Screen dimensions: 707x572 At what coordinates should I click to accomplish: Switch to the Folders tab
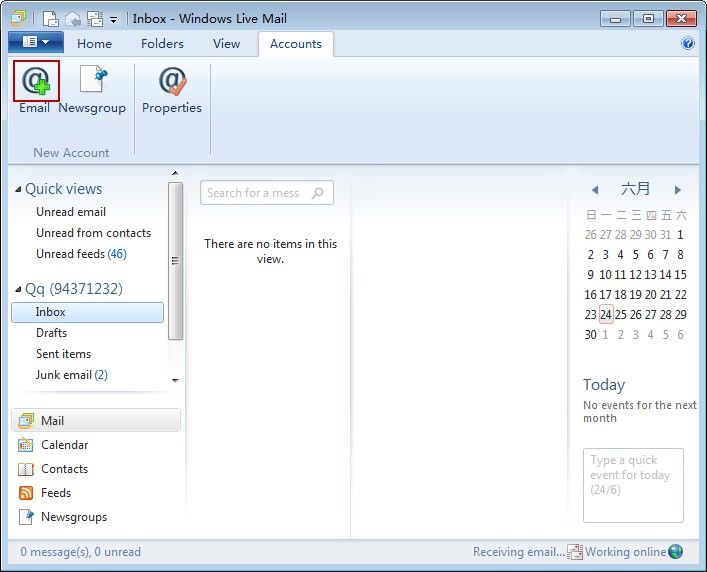tap(162, 44)
